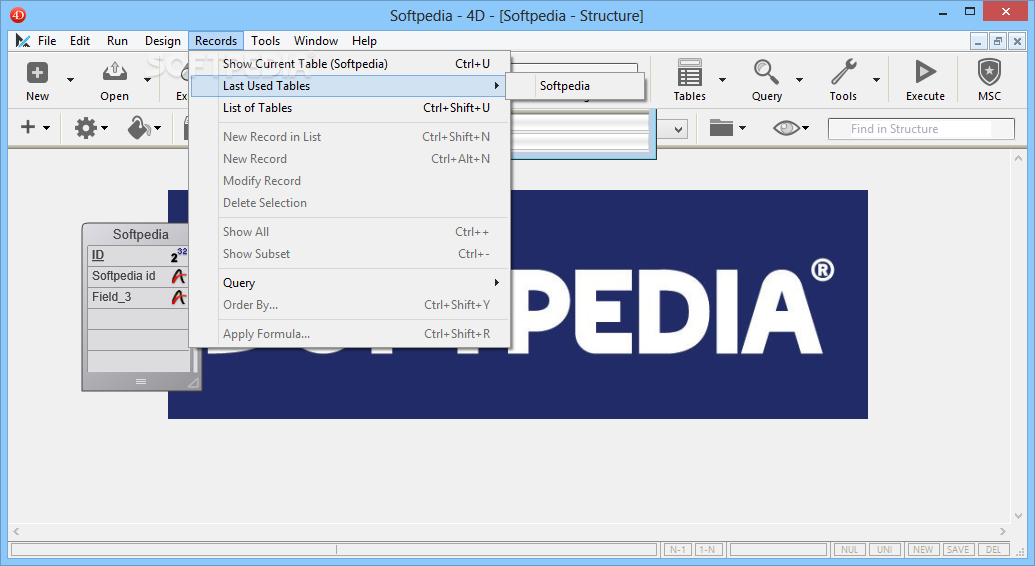This screenshot has width=1035, height=566.
Task: Click the 4D application logo in title bar
Action: (x=18, y=15)
